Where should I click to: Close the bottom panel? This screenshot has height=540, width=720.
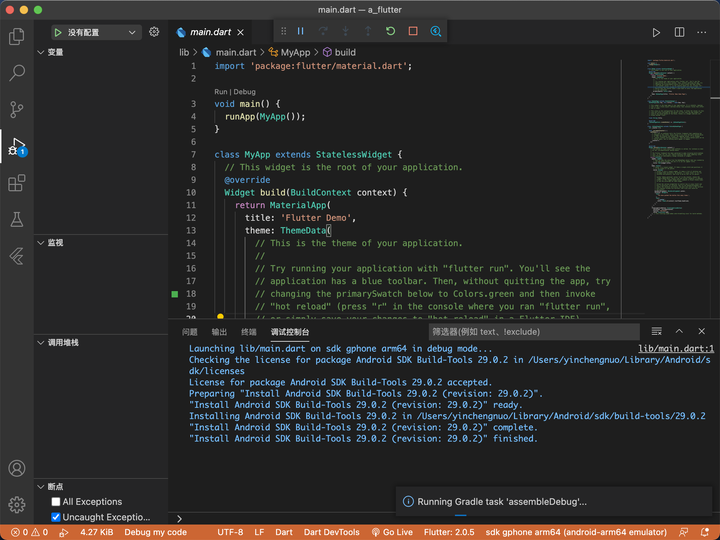[702, 331]
